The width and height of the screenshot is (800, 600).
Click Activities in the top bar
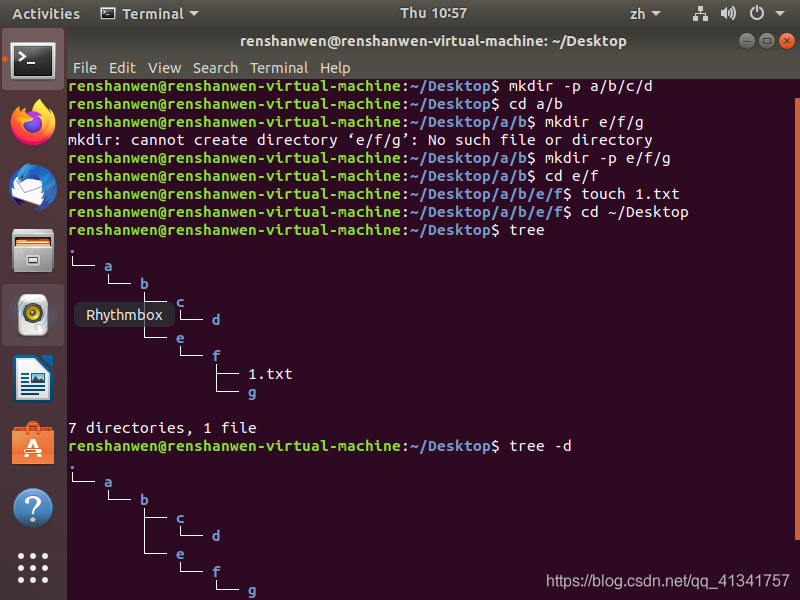pyautogui.click(x=46, y=14)
